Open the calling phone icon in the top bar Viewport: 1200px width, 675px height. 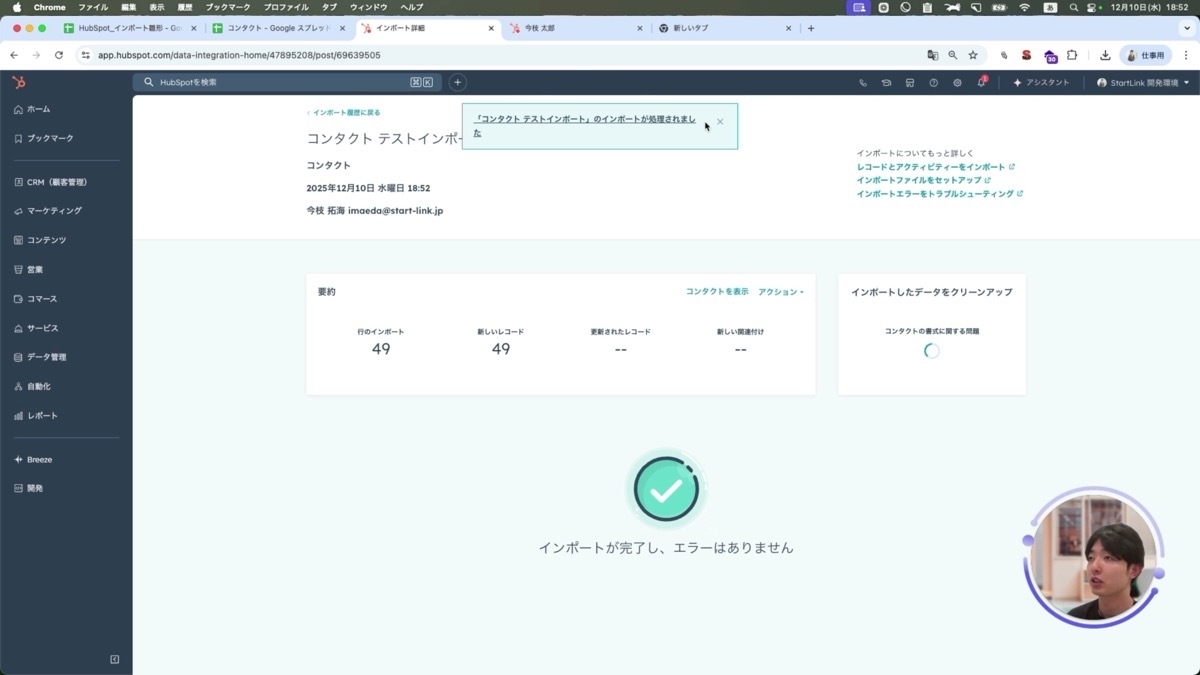click(x=863, y=82)
